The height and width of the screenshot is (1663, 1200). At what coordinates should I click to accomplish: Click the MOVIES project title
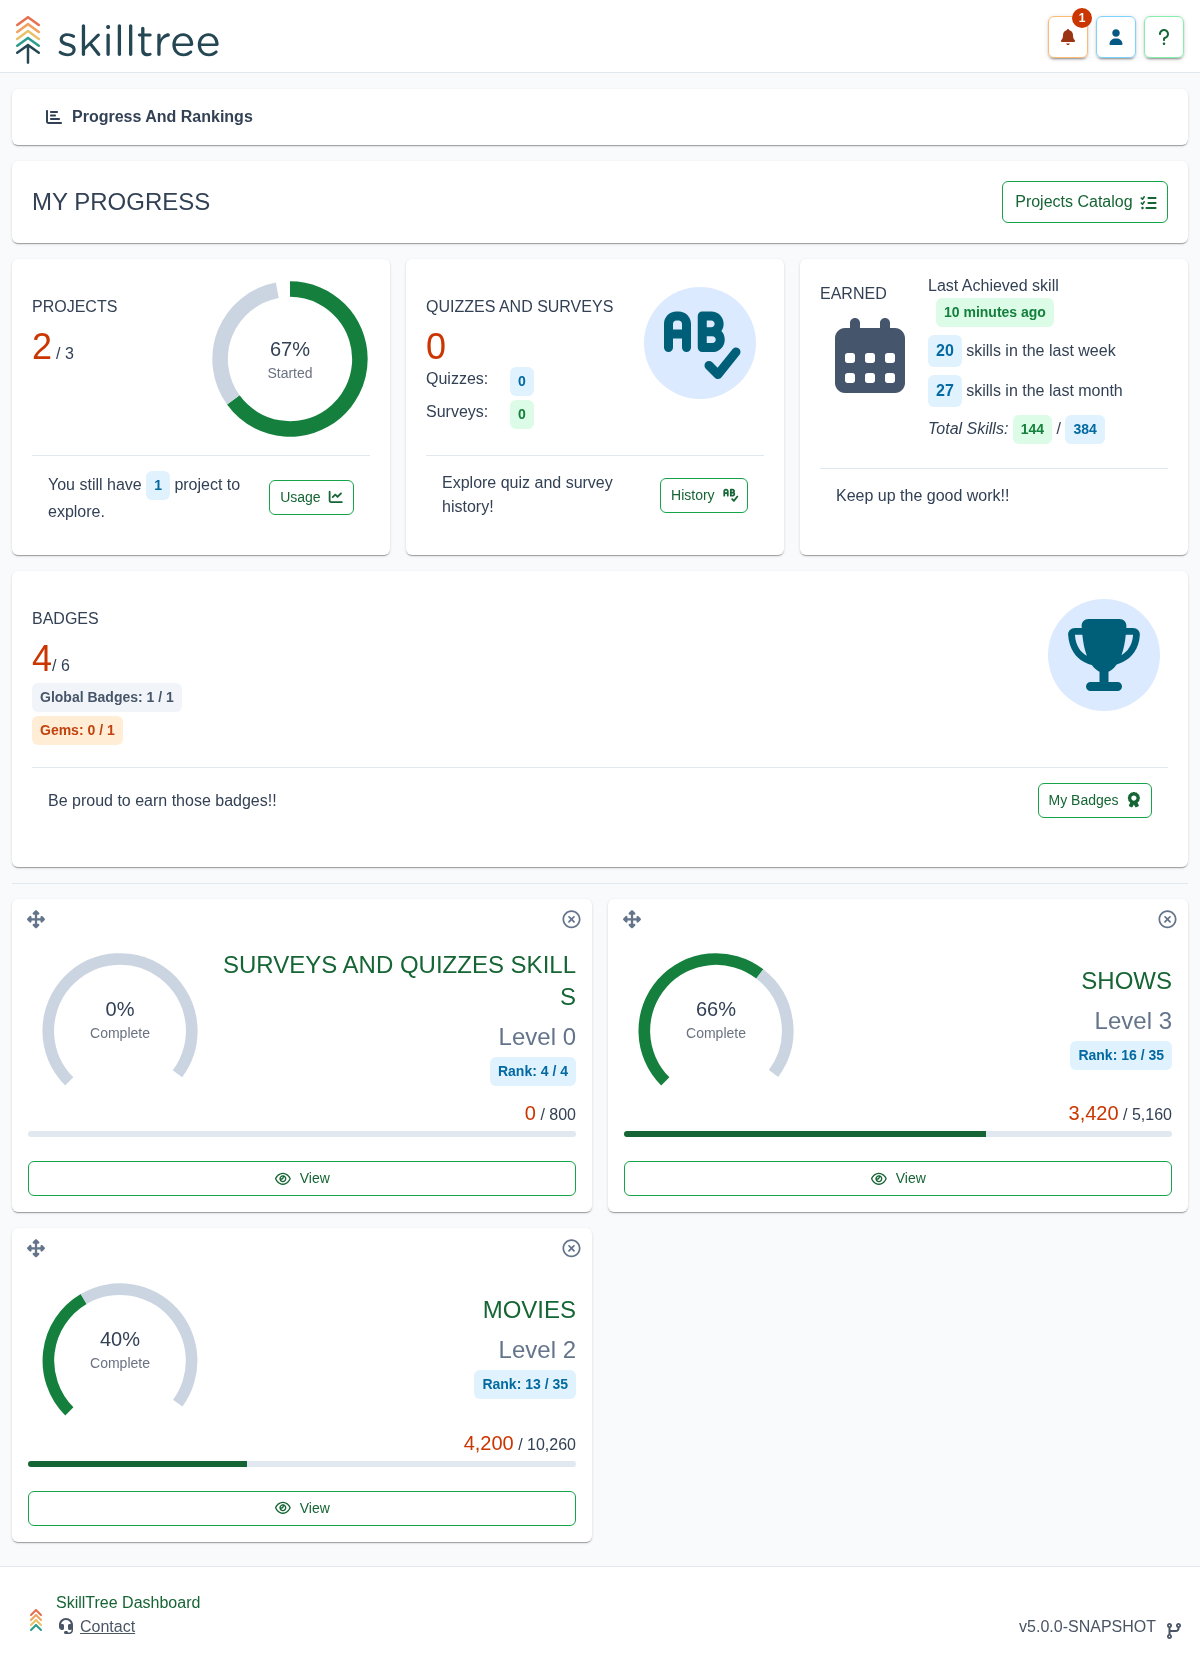[529, 1310]
